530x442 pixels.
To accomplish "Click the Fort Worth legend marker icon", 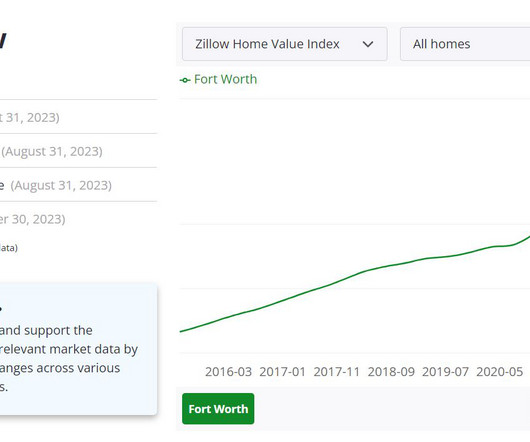I will point(185,80).
